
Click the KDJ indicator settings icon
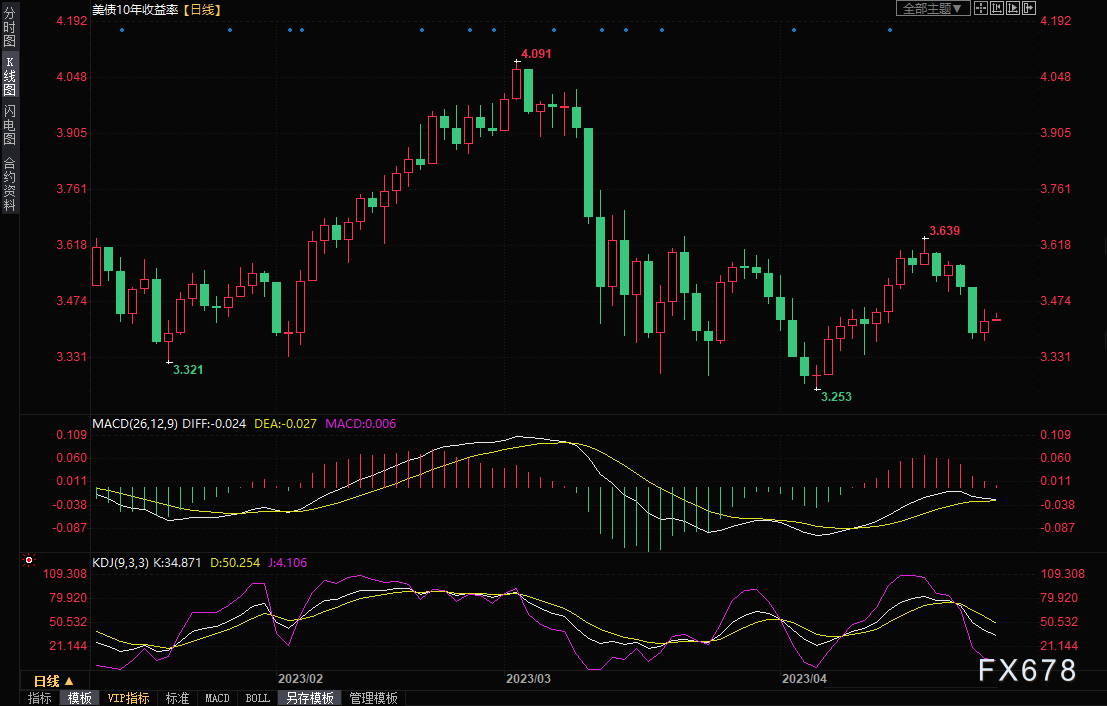pyautogui.click(x=29, y=562)
